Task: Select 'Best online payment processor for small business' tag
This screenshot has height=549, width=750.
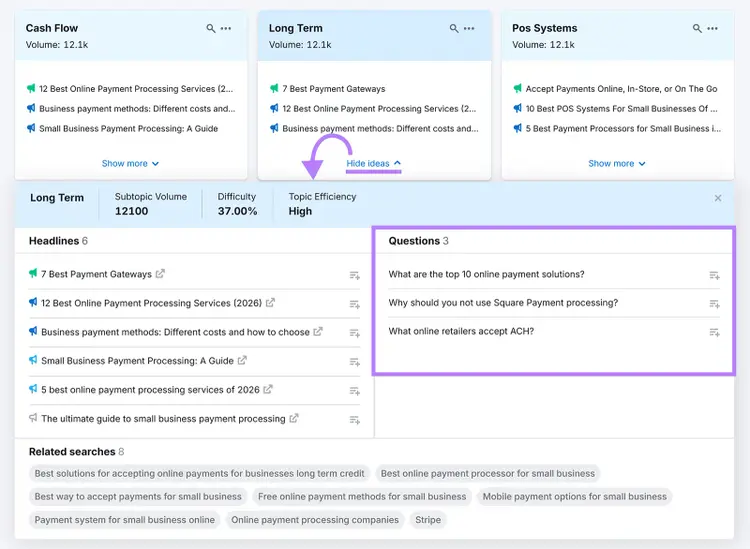Action: [x=488, y=473]
